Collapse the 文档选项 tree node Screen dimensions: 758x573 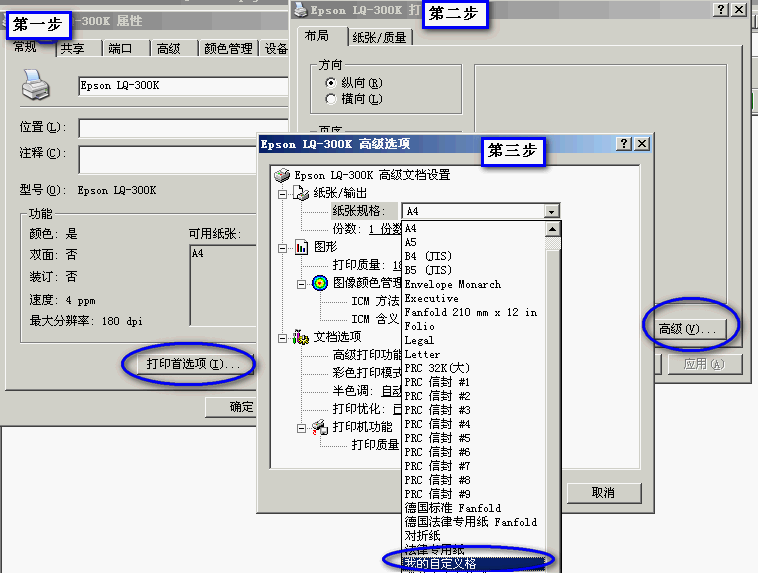click(x=282, y=338)
